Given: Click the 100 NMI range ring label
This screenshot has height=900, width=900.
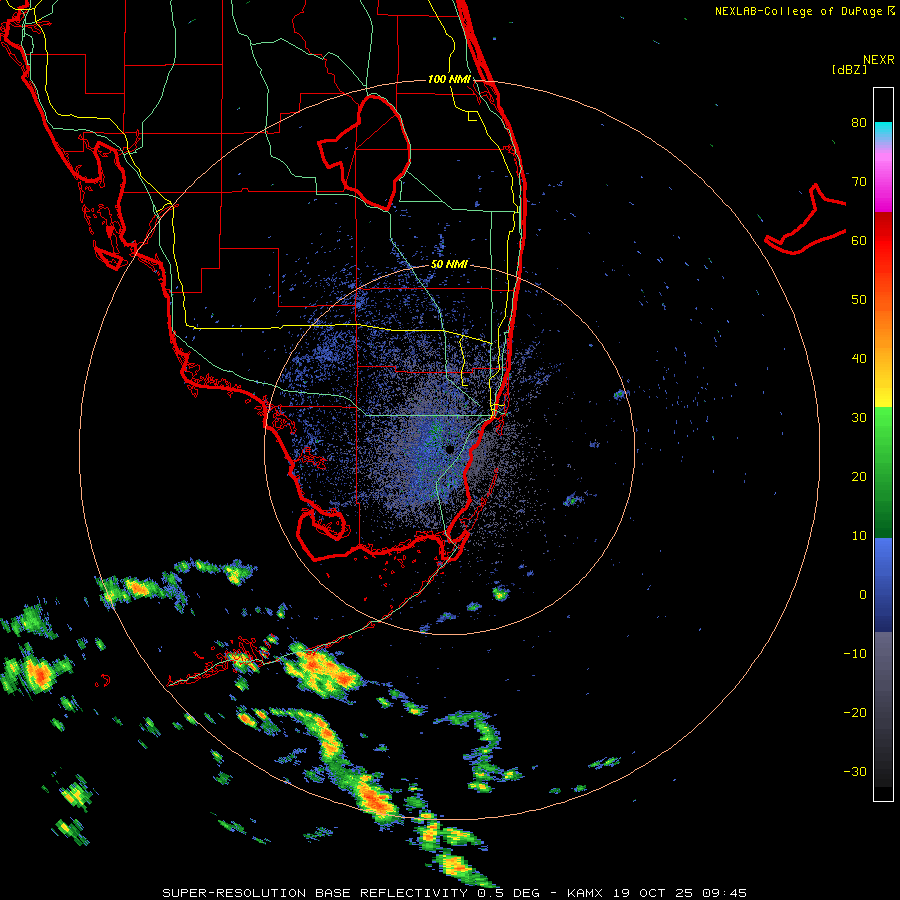Looking at the screenshot, I should [449, 79].
